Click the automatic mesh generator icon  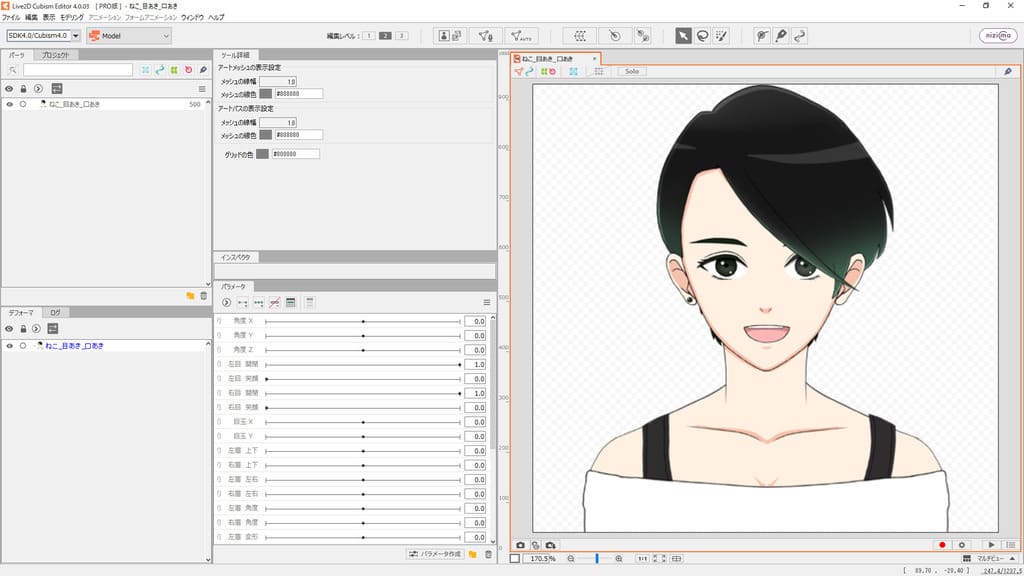521,36
